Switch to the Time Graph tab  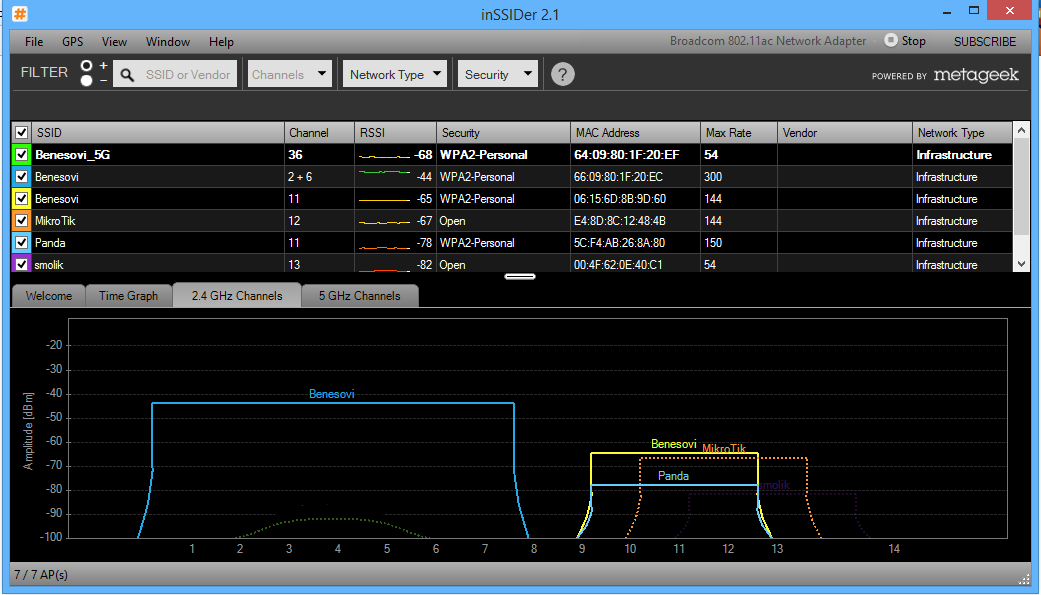tap(128, 296)
